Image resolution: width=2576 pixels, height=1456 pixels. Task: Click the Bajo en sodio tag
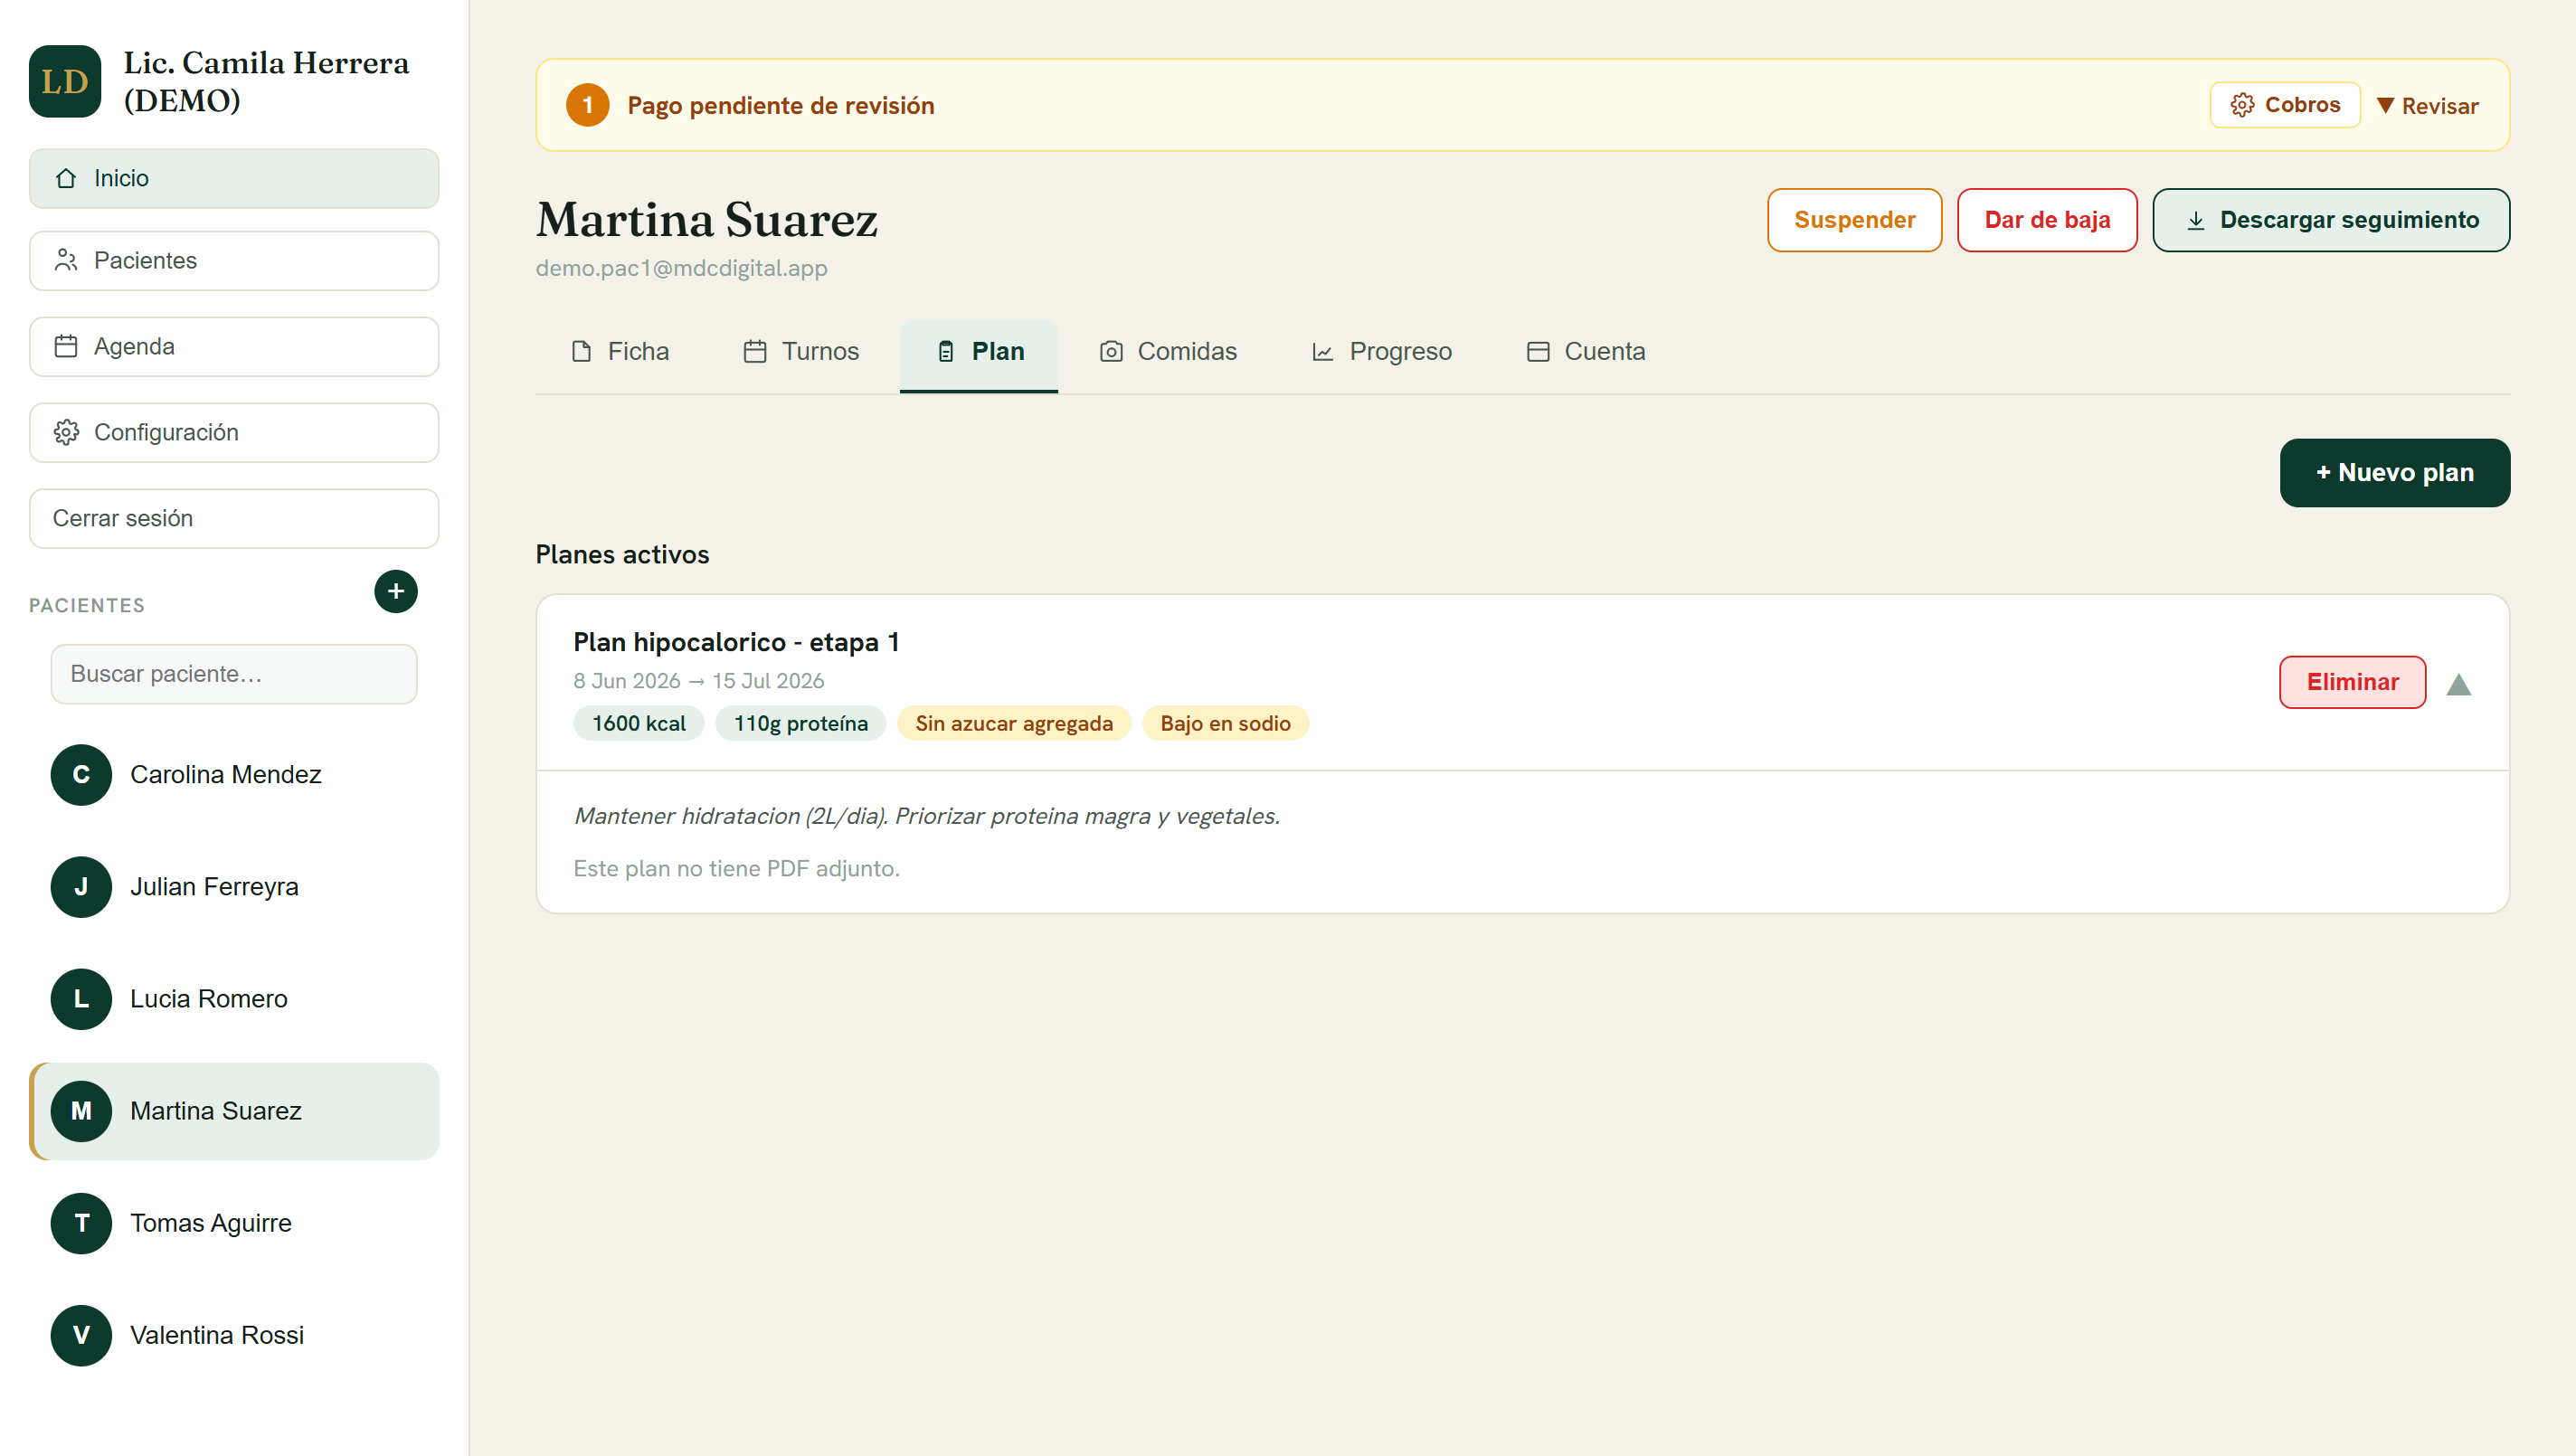[1225, 723]
